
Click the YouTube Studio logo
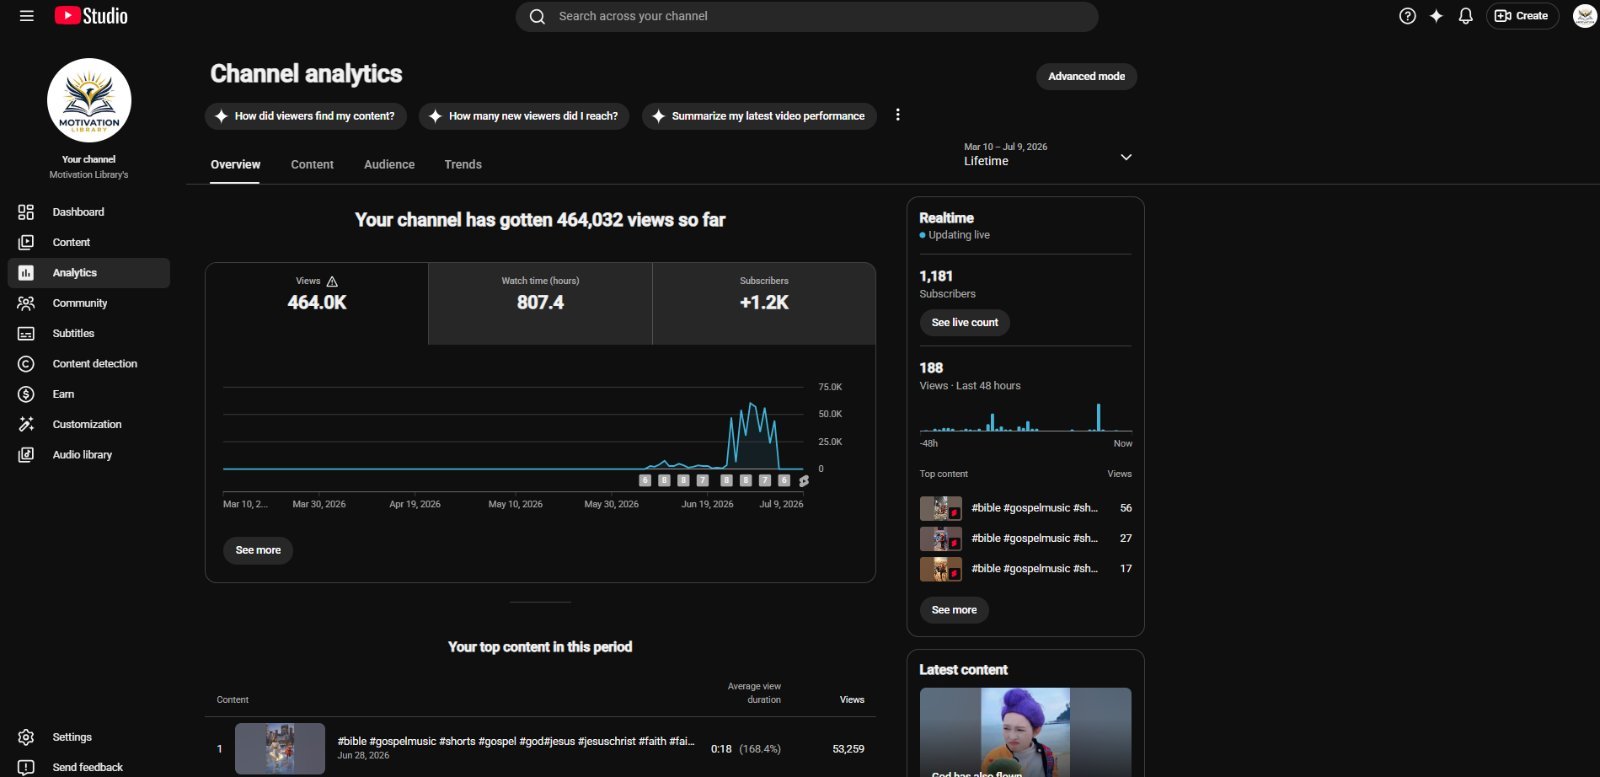point(91,16)
